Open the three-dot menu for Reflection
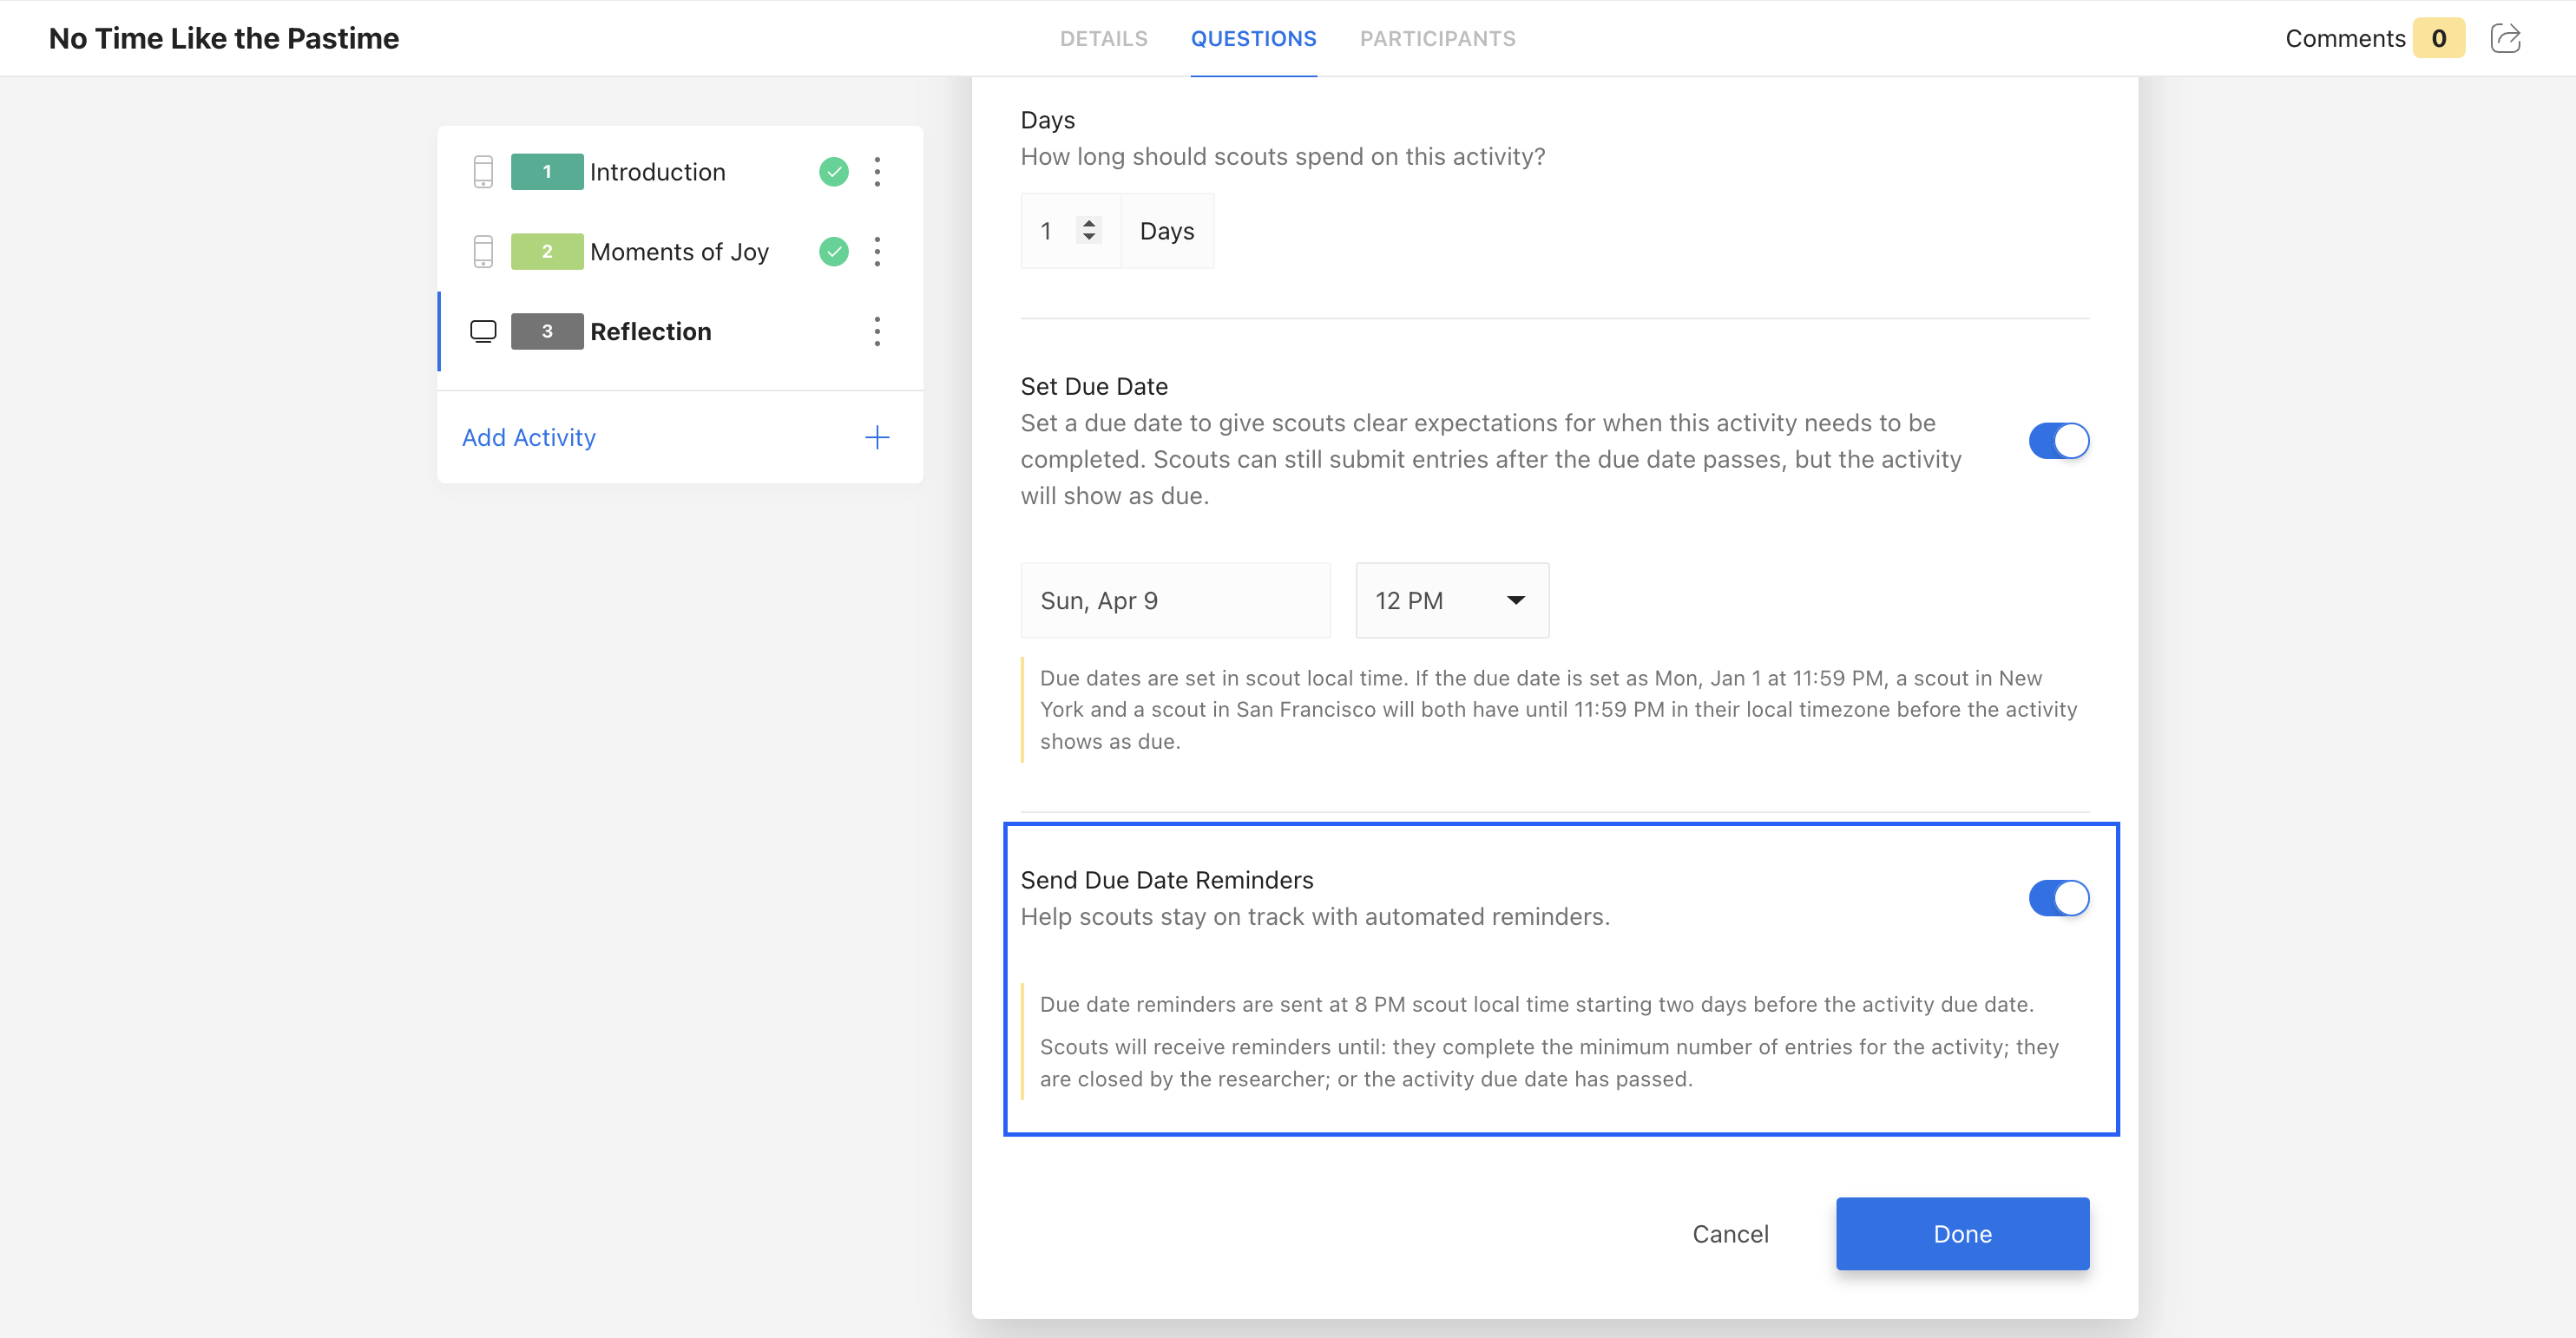 click(877, 332)
